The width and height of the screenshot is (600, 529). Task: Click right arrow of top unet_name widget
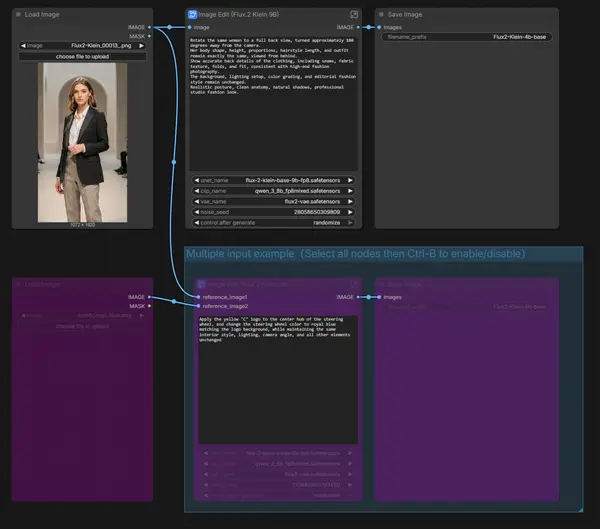click(350, 180)
